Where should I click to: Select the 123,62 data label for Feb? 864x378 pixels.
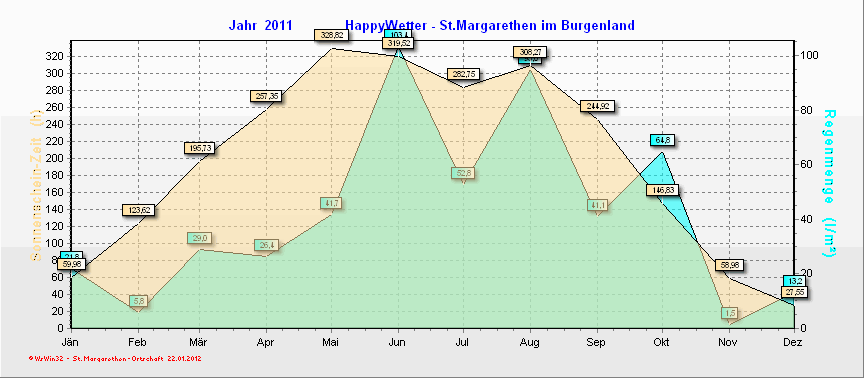(x=138, y=210)
